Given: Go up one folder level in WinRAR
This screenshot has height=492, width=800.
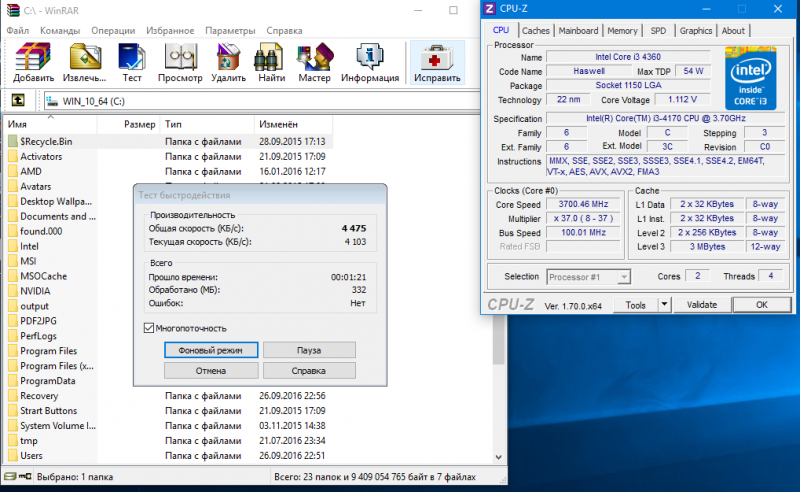Looking at the screenshot, I should tap(18, 100).
